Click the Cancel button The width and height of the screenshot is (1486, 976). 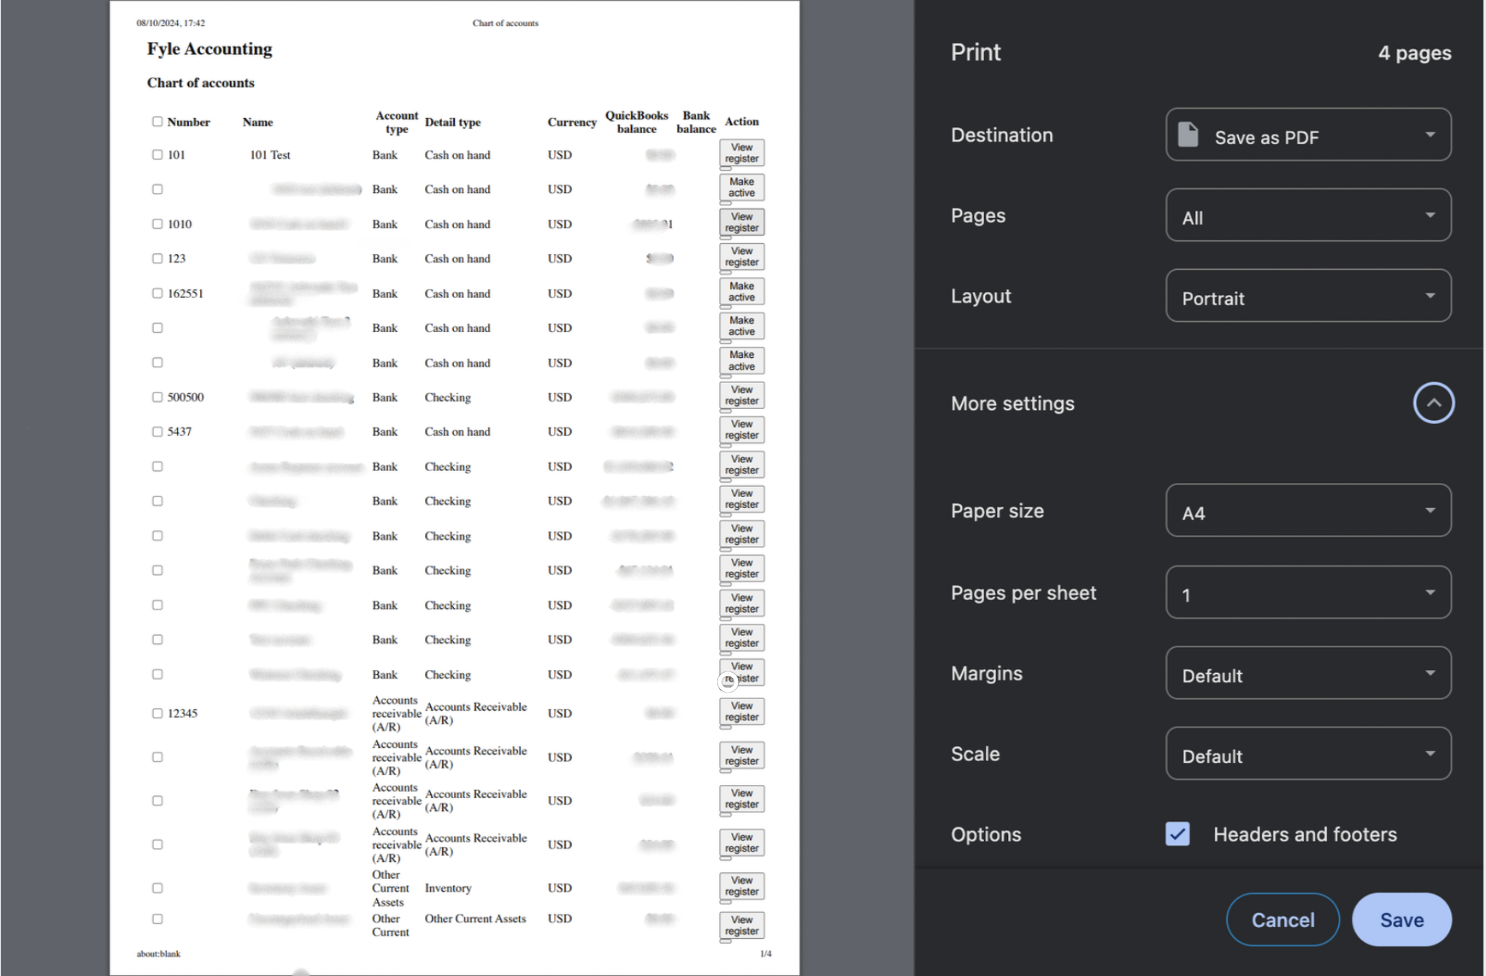click(1283, 920)
